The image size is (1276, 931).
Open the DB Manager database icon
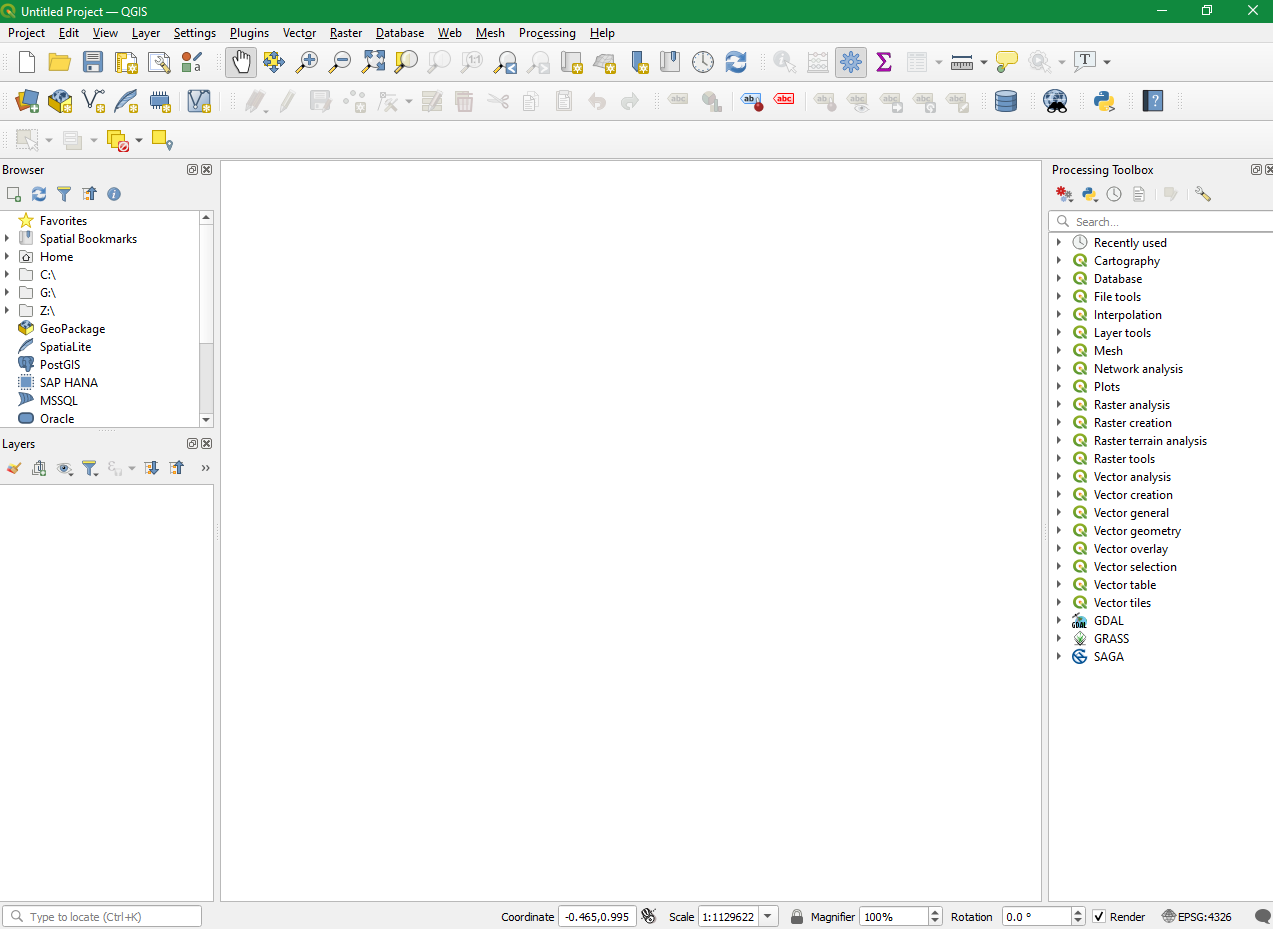[1006, 101]
